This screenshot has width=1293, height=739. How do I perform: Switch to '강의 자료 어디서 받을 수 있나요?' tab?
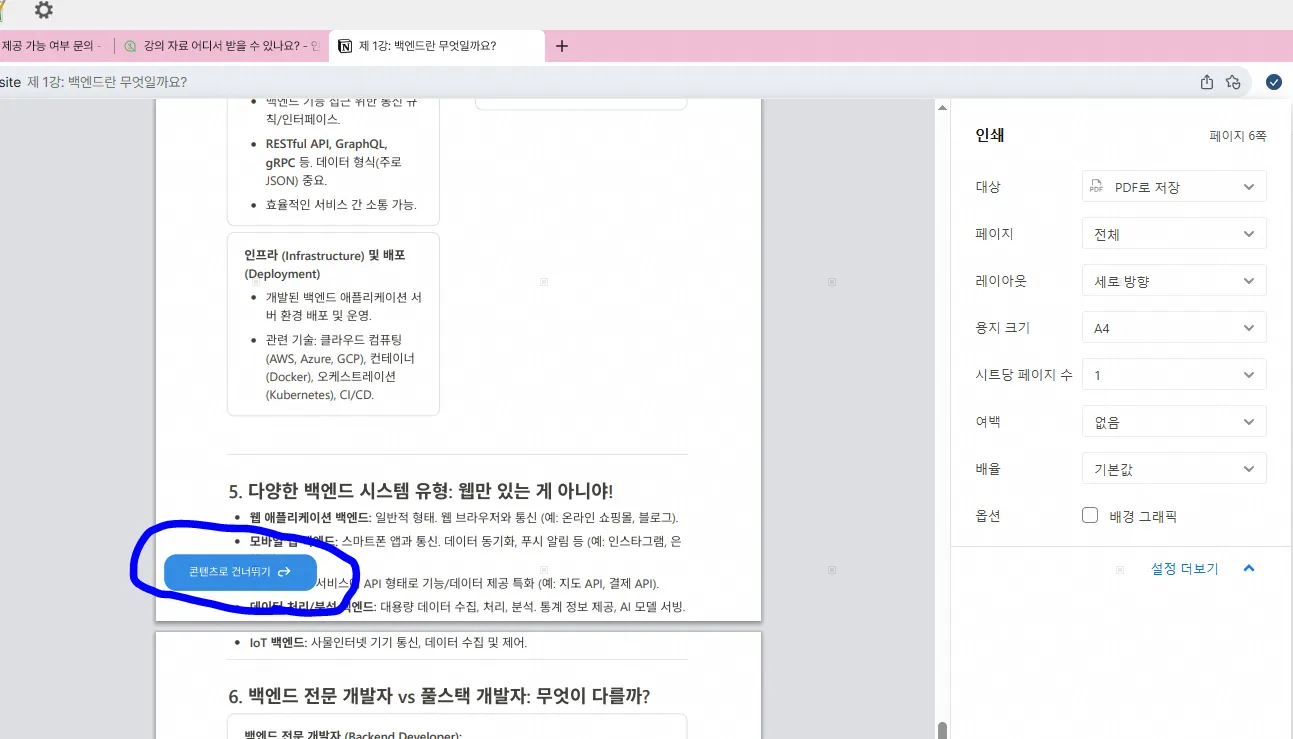(x=222, y=46)
